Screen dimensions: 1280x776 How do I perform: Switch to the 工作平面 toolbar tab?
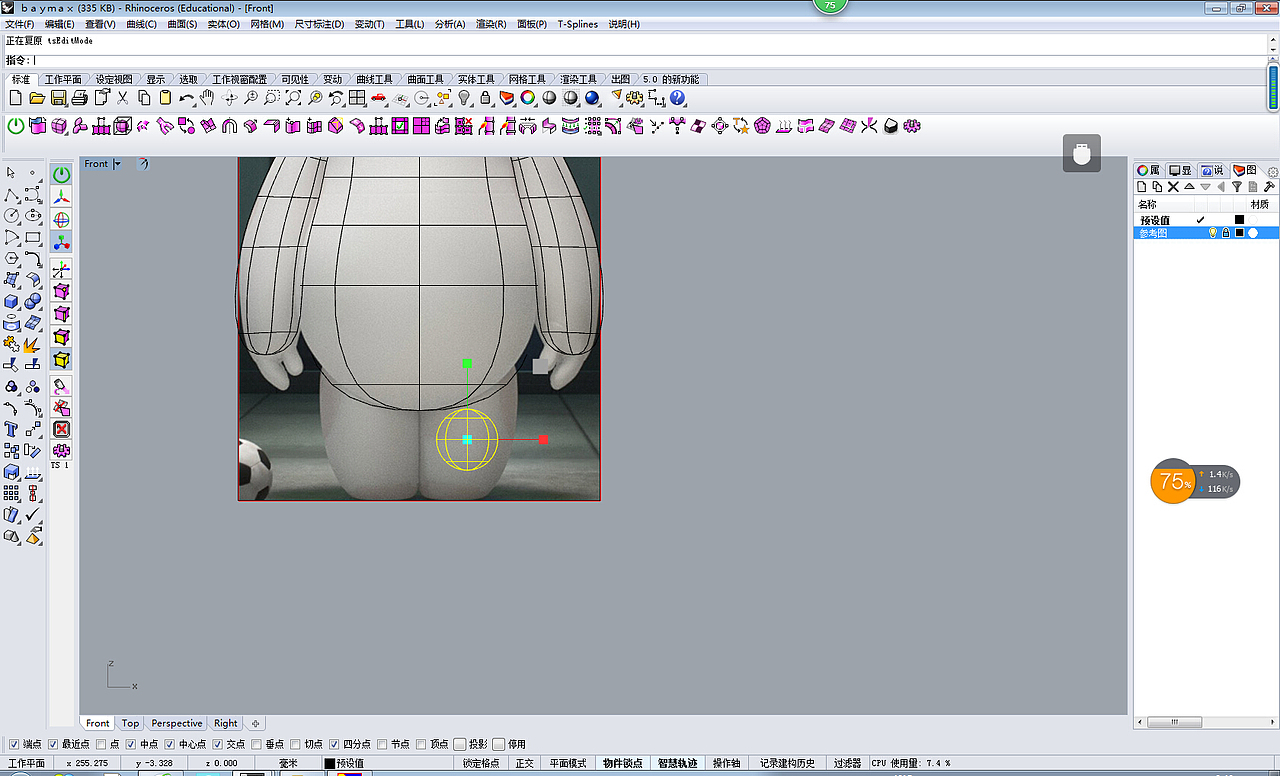point(64,79)
